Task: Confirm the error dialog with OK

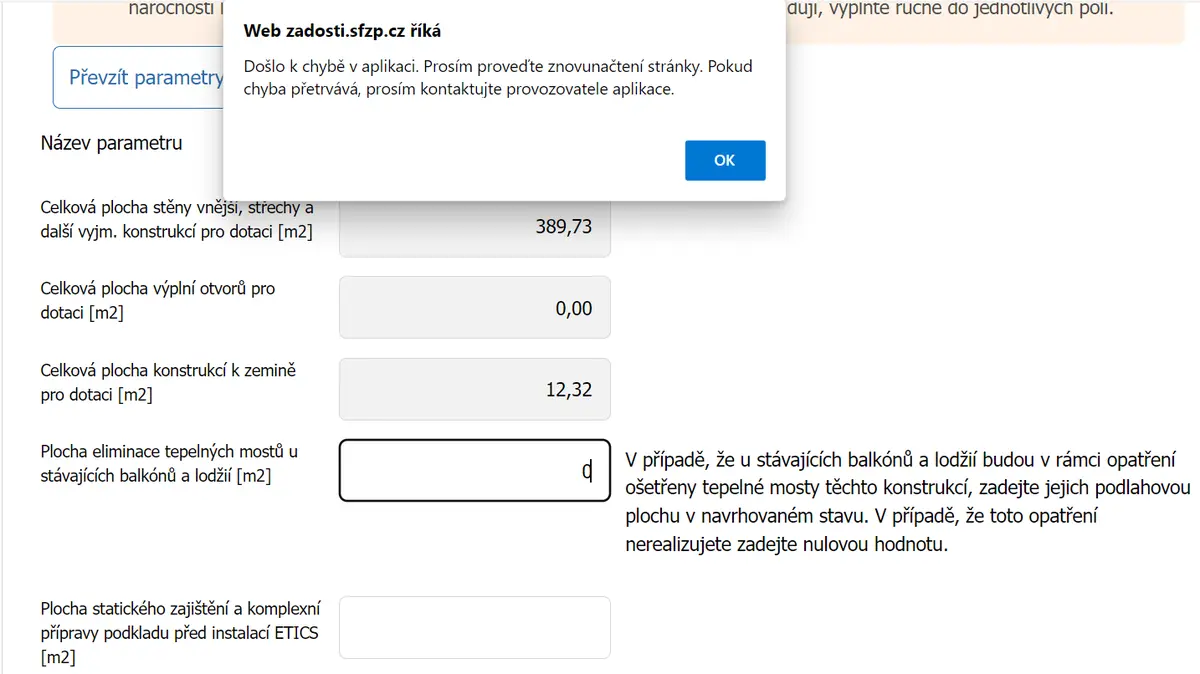Action: tap(725, 160)
